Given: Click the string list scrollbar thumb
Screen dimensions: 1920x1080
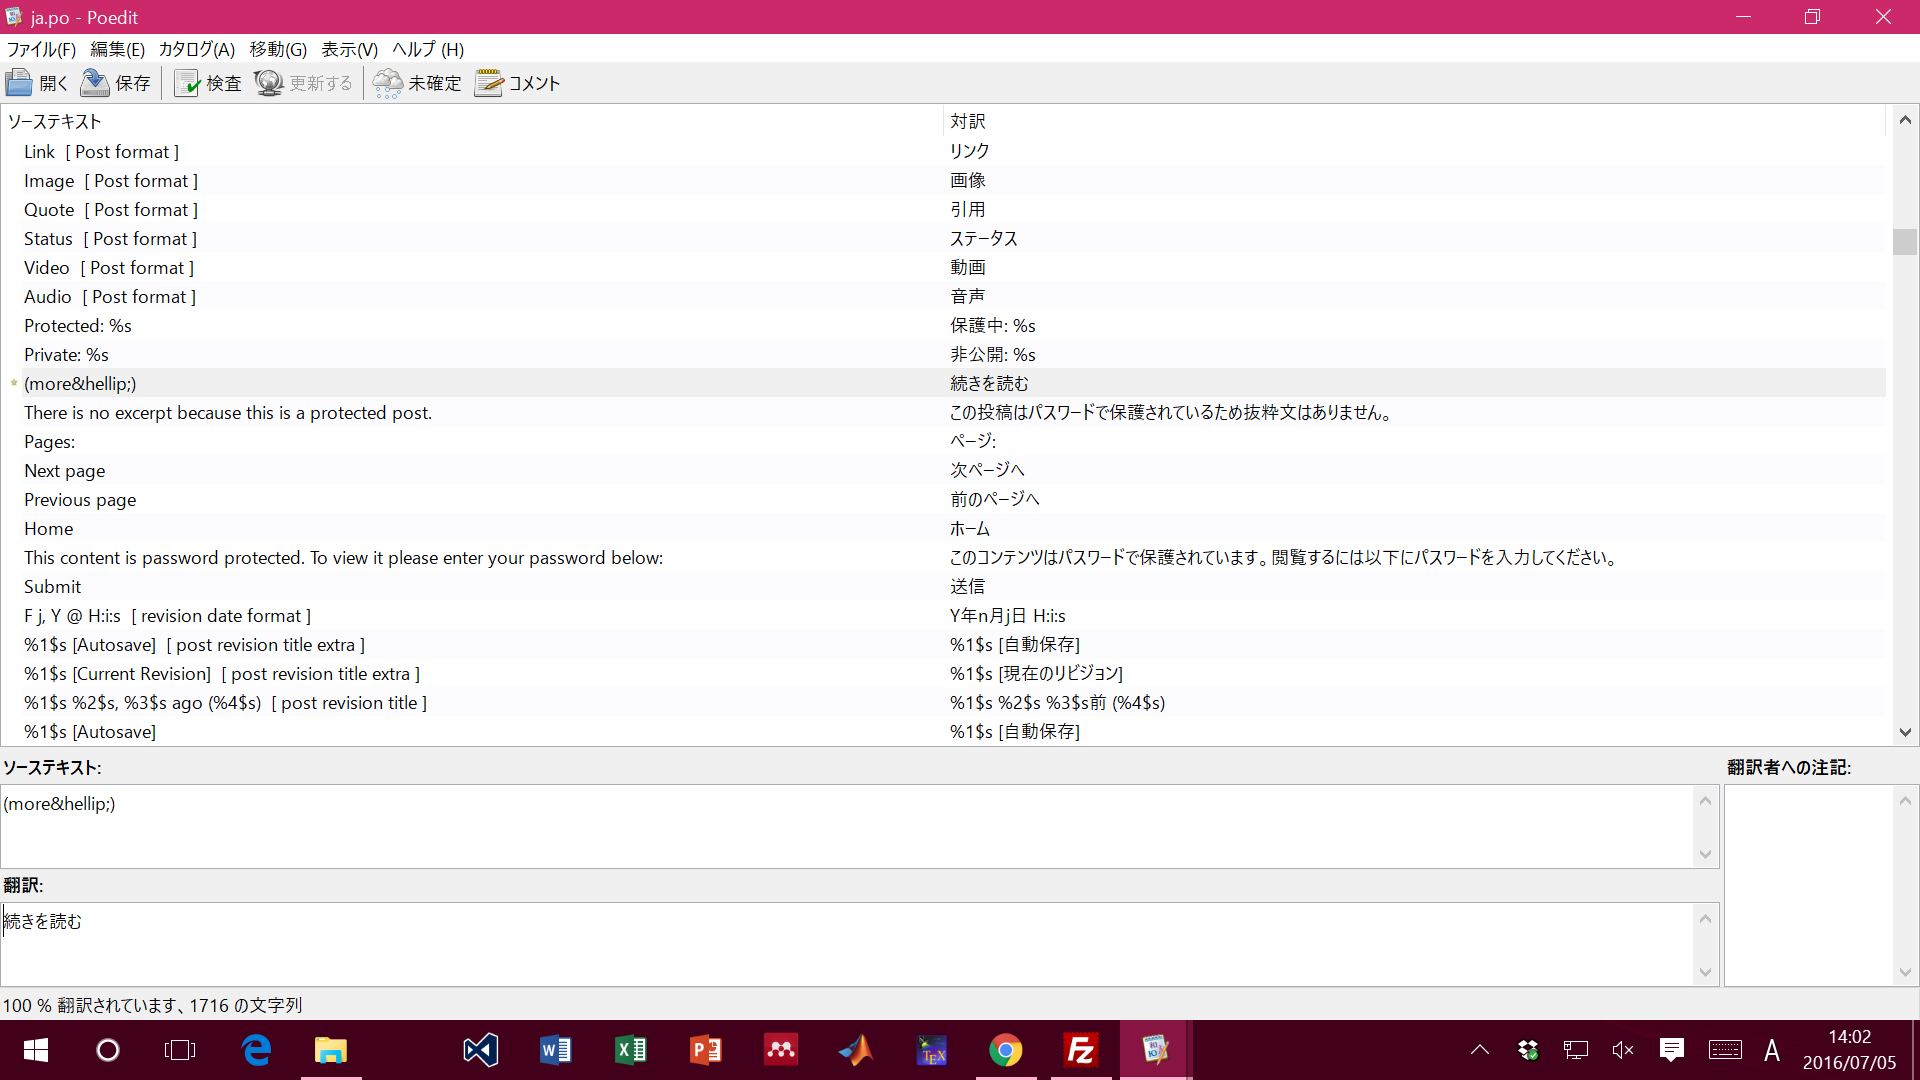Looking at the screenshot, I should point(1904,242).
